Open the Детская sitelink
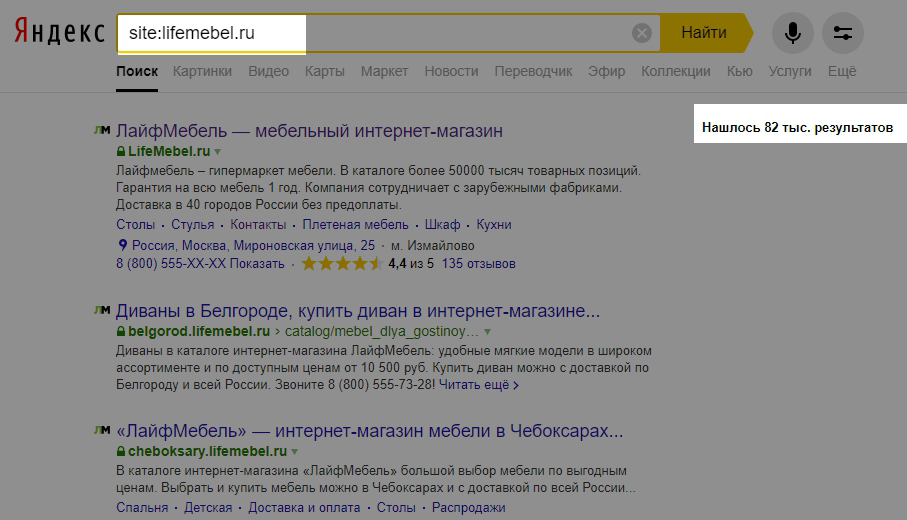 208,507
